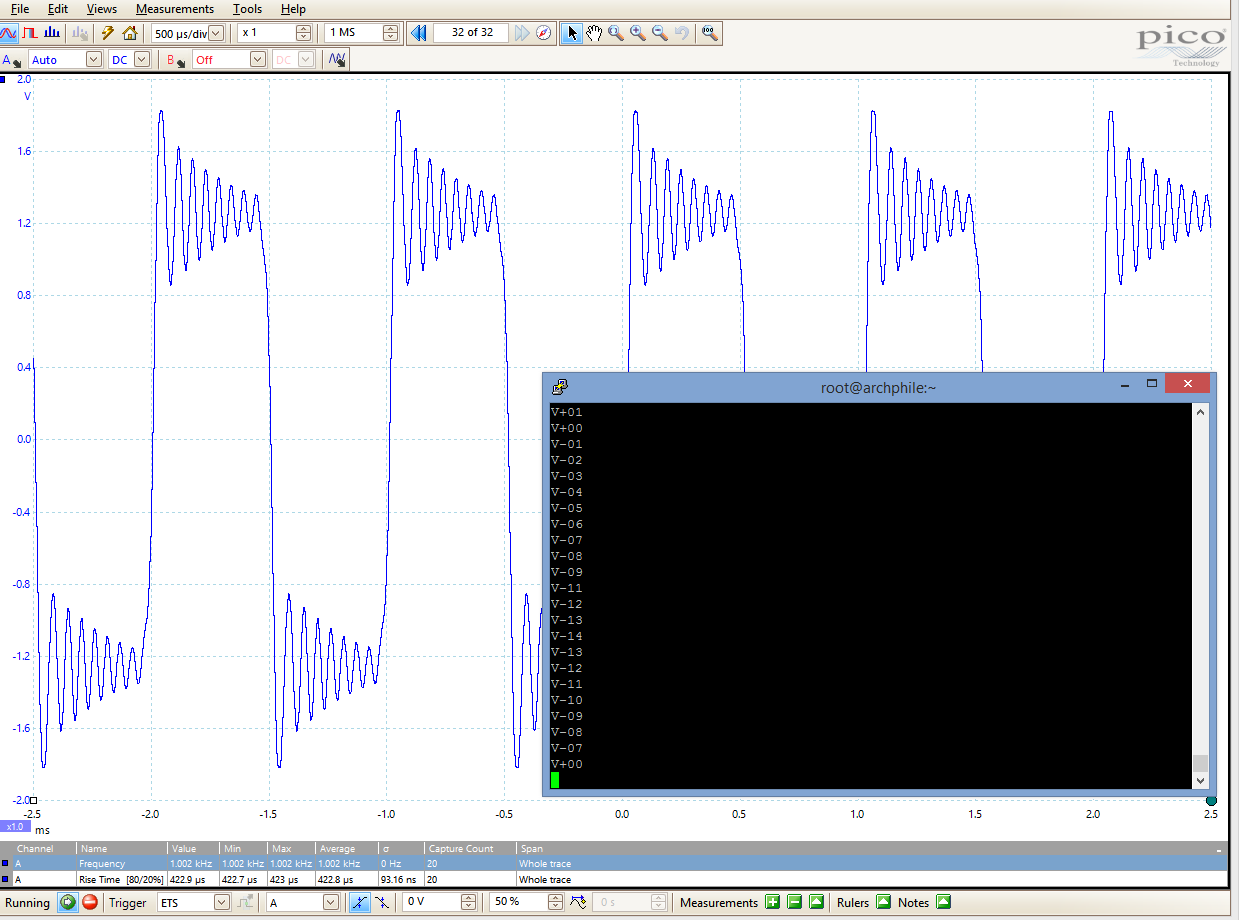Screen dimensions: 1239x920
Task: Adjust the 1 MS samples spinner
Action: 390,33
